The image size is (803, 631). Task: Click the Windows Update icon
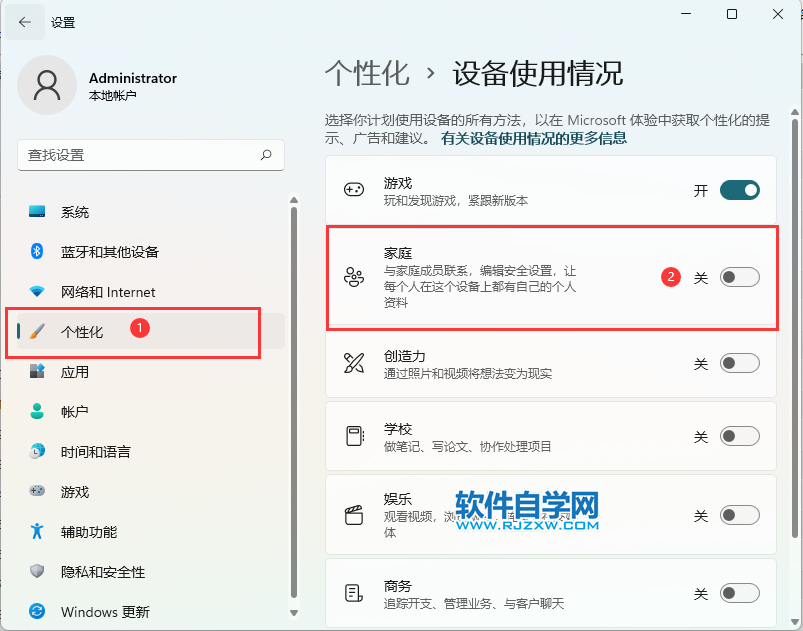(37, 611)
